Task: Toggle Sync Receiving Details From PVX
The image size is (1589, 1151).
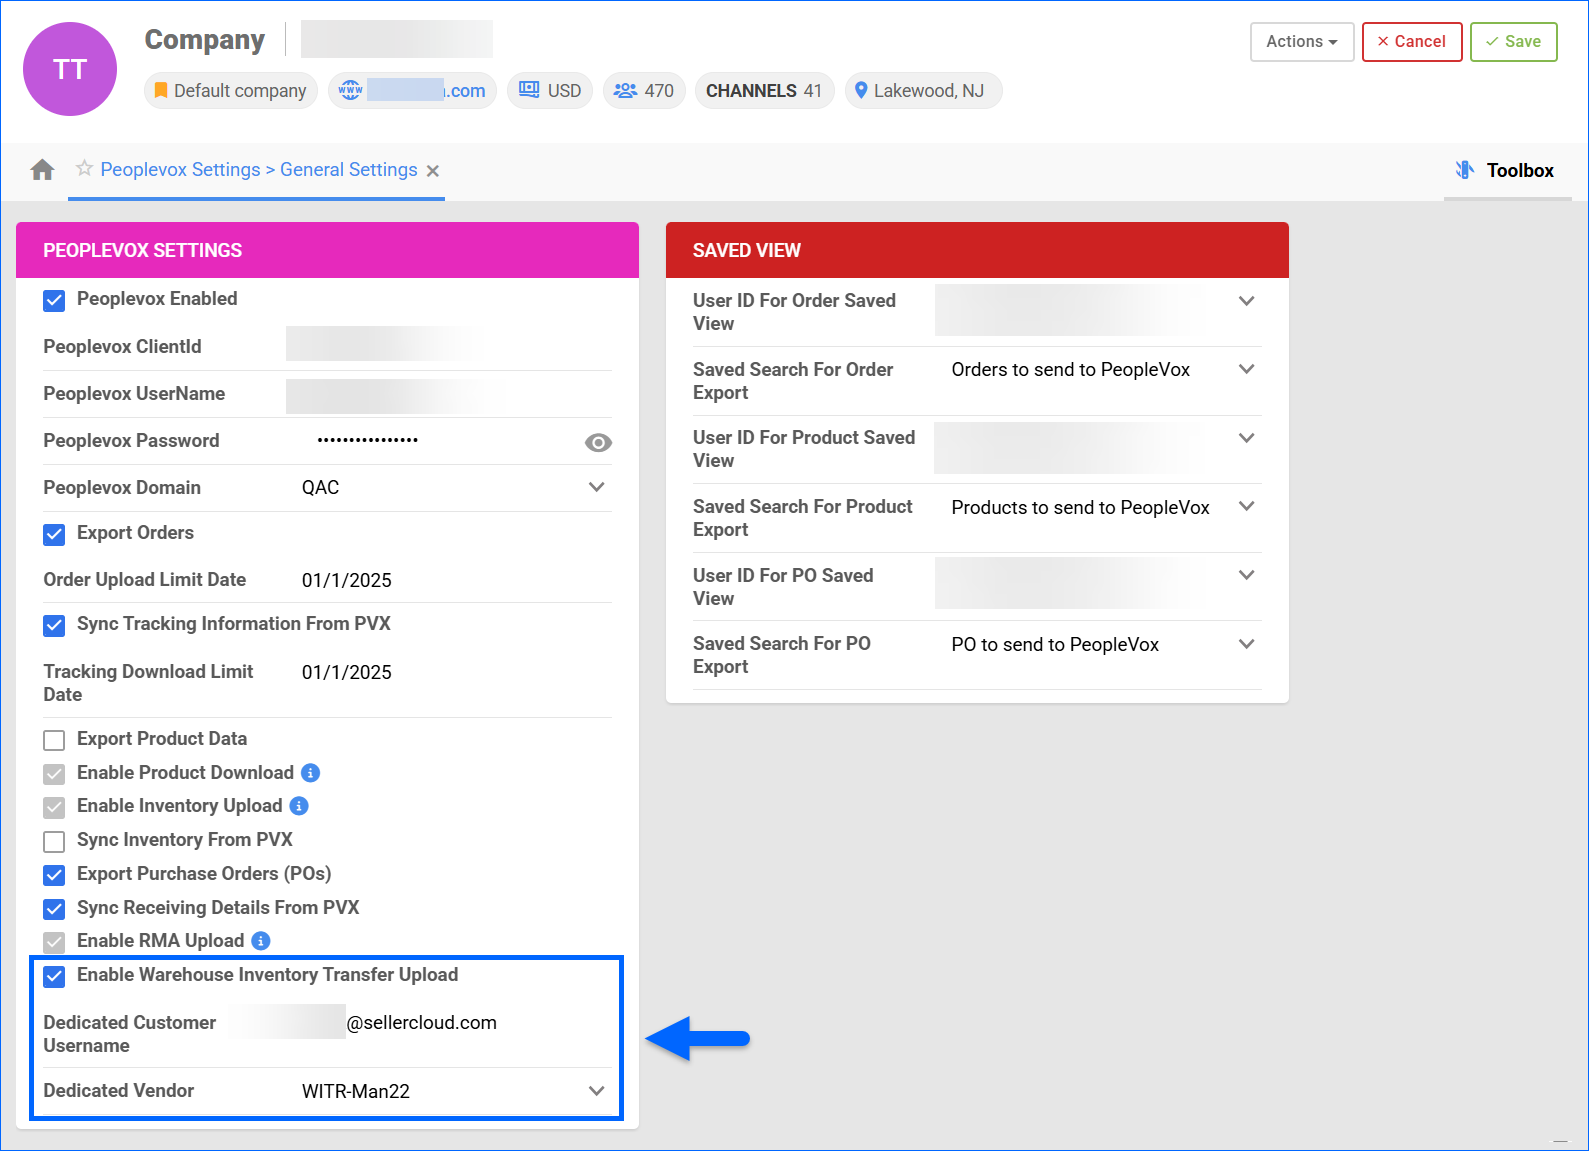Action: [x=54, y=909]
